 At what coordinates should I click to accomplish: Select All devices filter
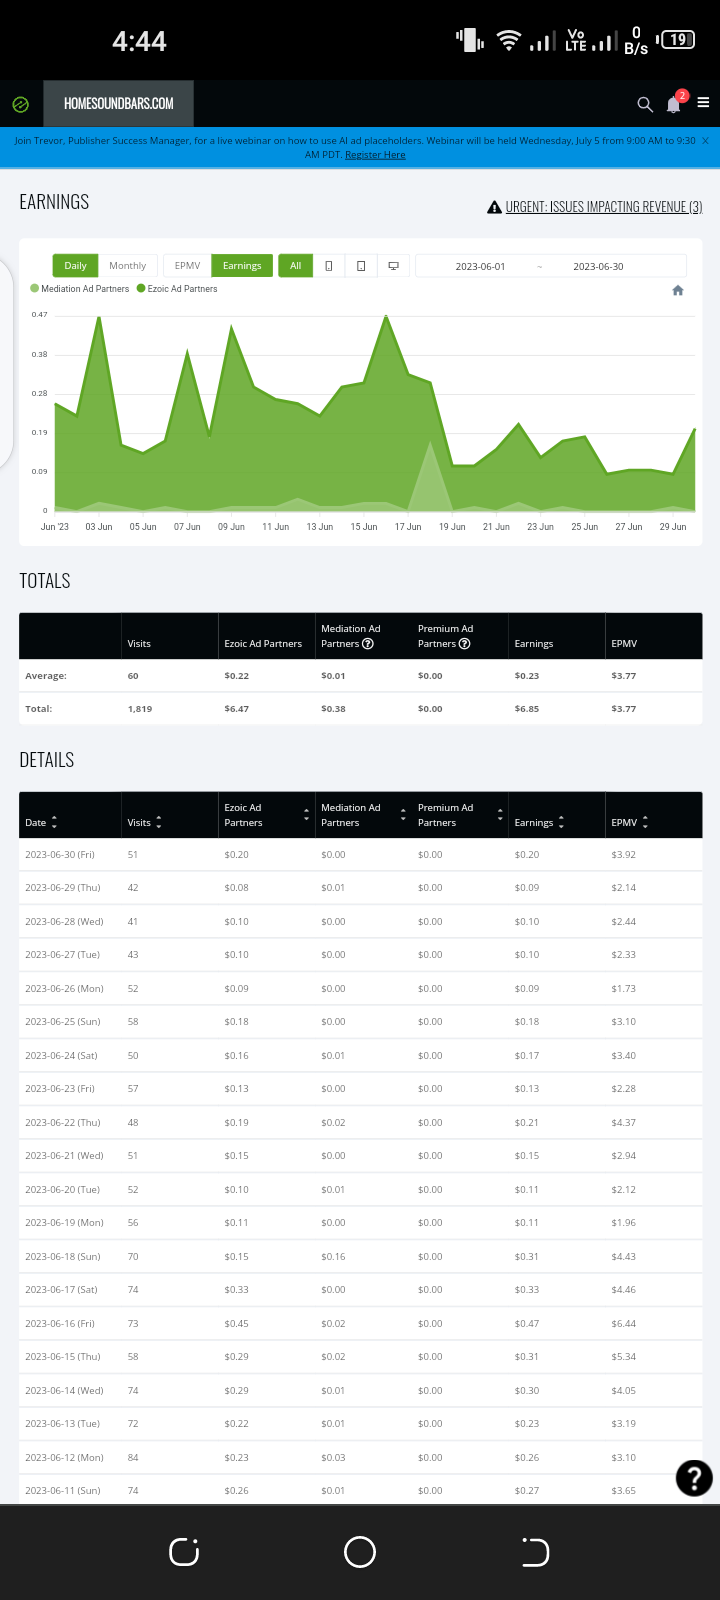(x=295, y=266)
